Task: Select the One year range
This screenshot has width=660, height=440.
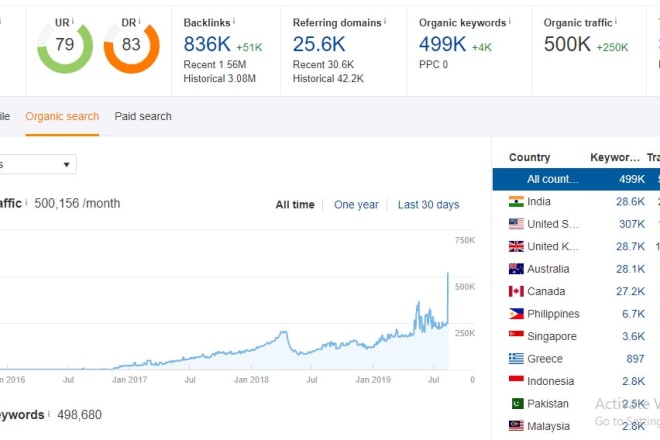Action: 356,205
